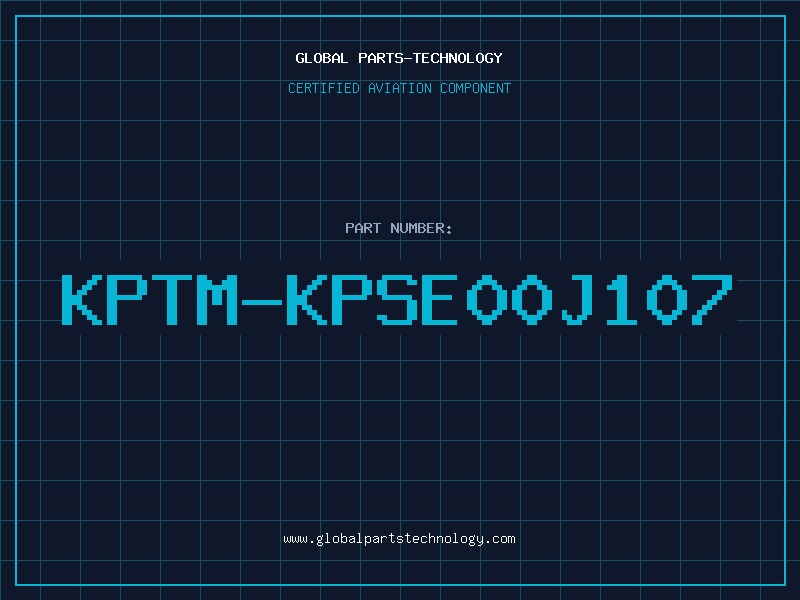The image size is (800, 600).
Task: Select the KPTM prefix of the part number
Action: pos(150,299)
